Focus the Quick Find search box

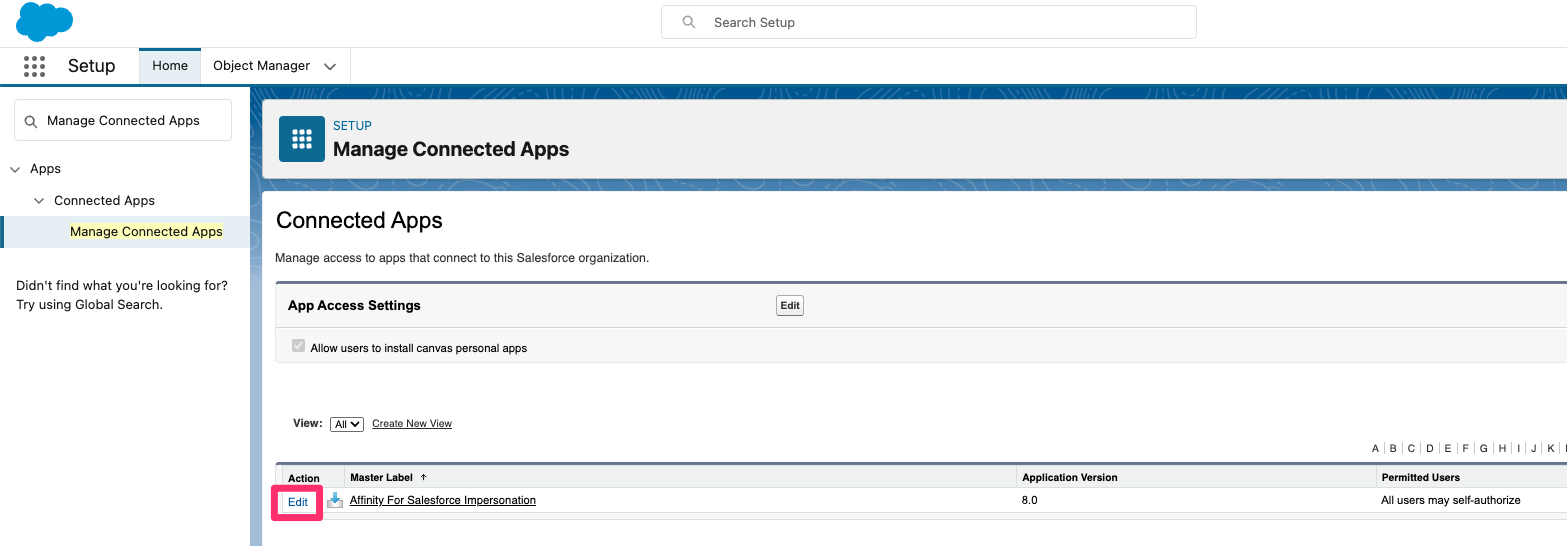tap(123, 120)
